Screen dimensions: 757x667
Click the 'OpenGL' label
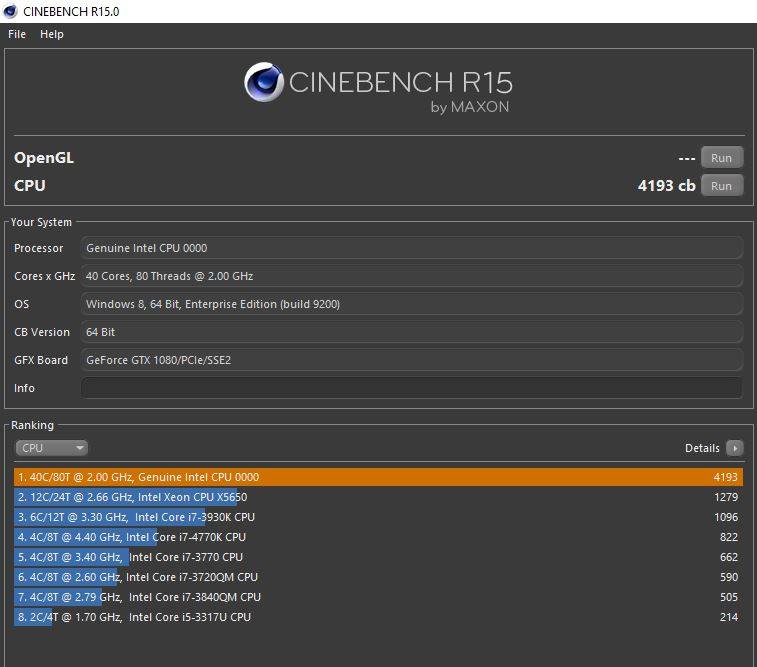[44, 158]
